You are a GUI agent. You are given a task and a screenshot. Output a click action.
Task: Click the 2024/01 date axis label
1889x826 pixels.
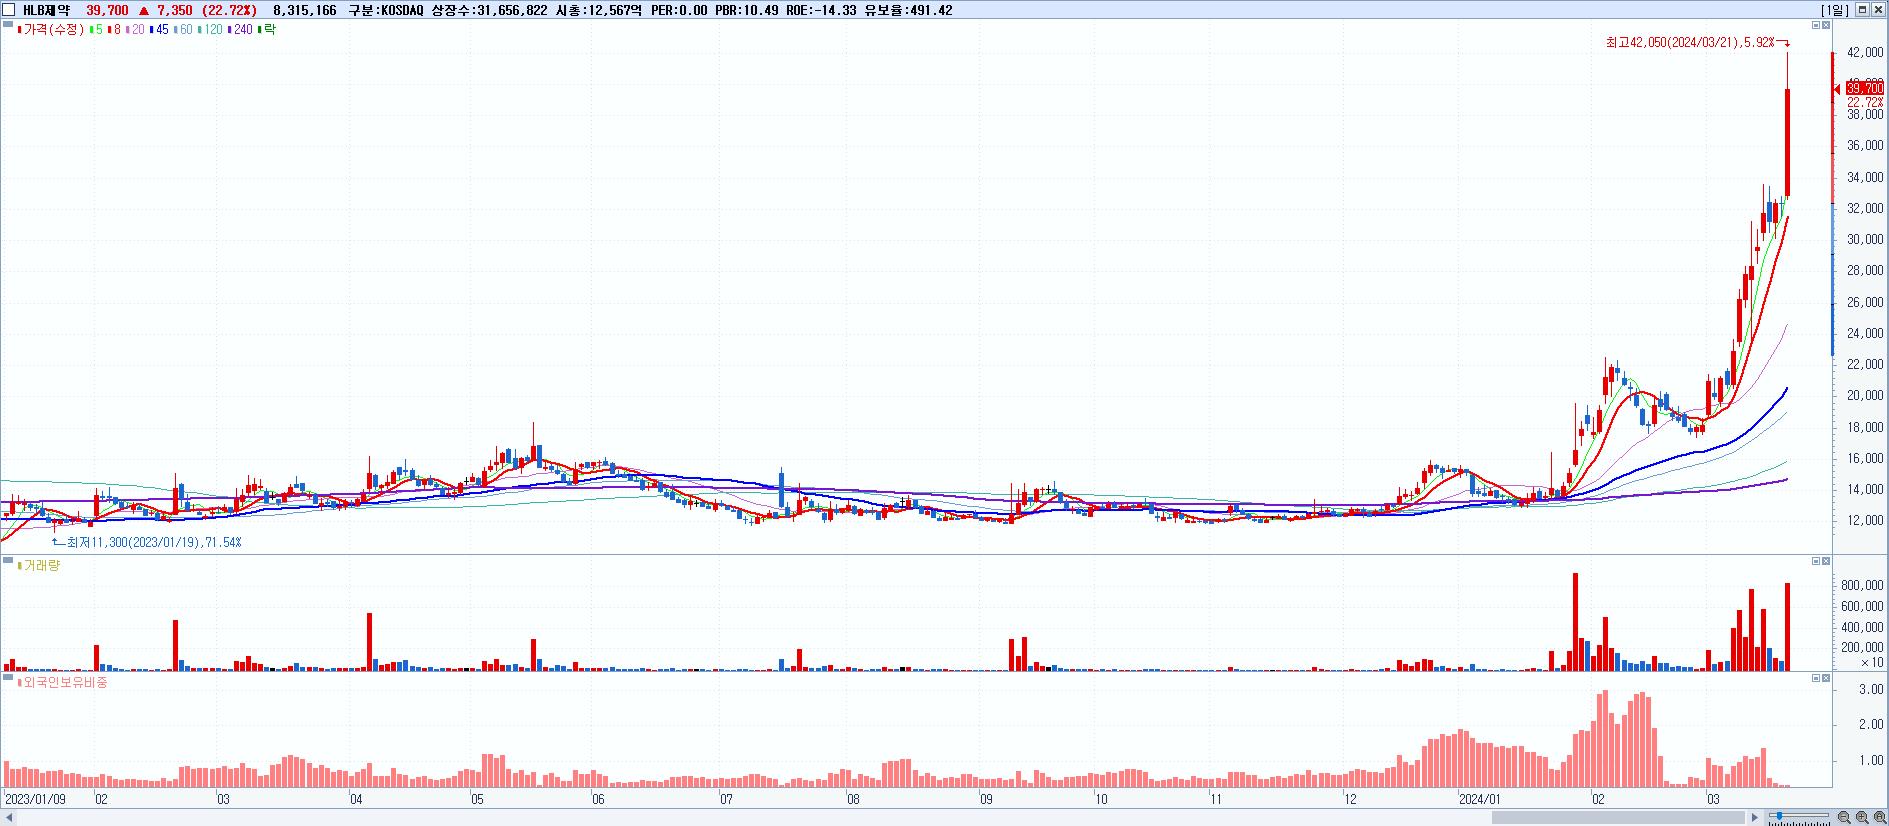(x=1480, y=799)
